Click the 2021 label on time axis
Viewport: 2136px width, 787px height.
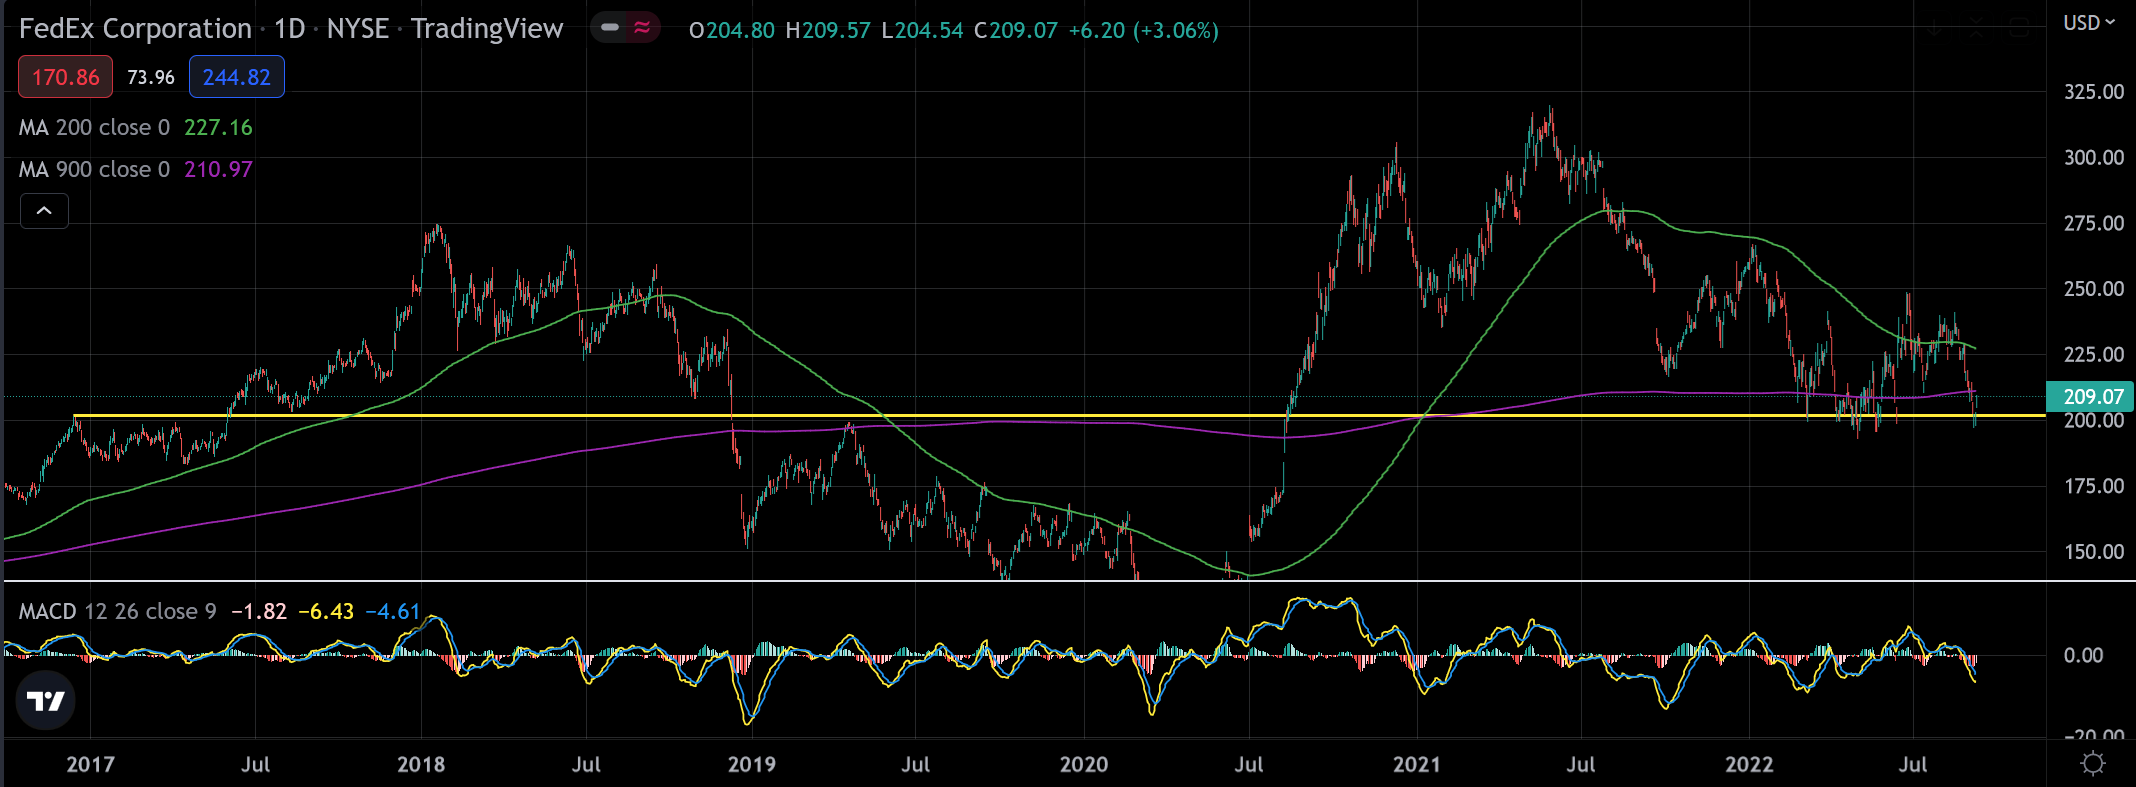pyautogui.click(x=1417, y=764)
